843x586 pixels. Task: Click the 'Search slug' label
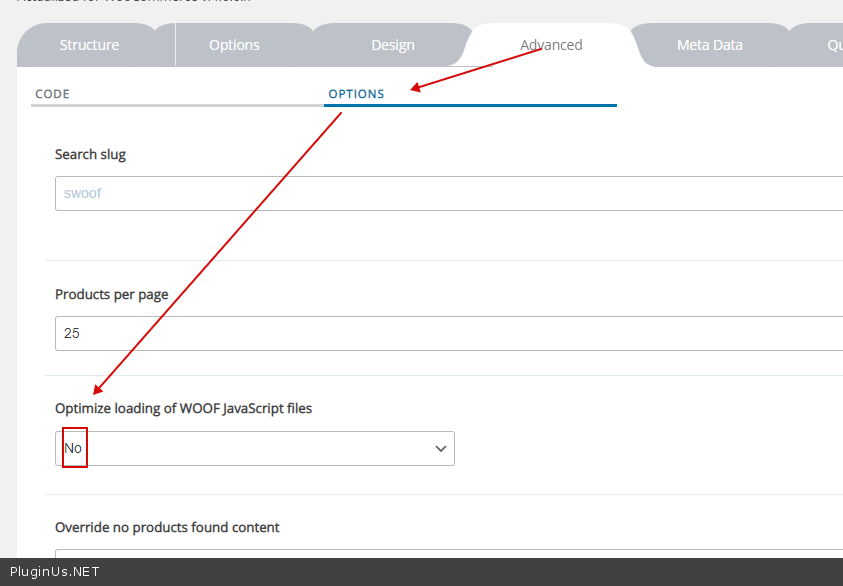coord(90,154)
